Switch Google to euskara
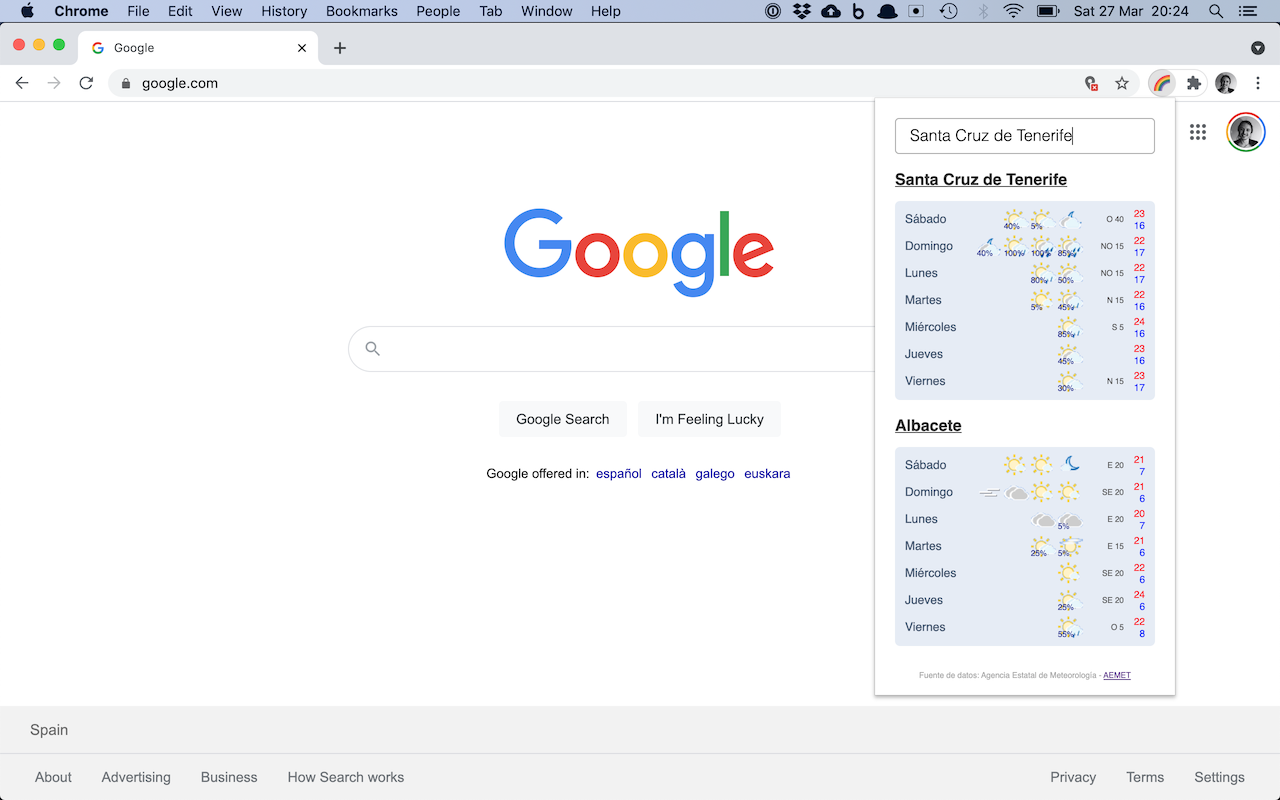 click(x=767, y=474)
